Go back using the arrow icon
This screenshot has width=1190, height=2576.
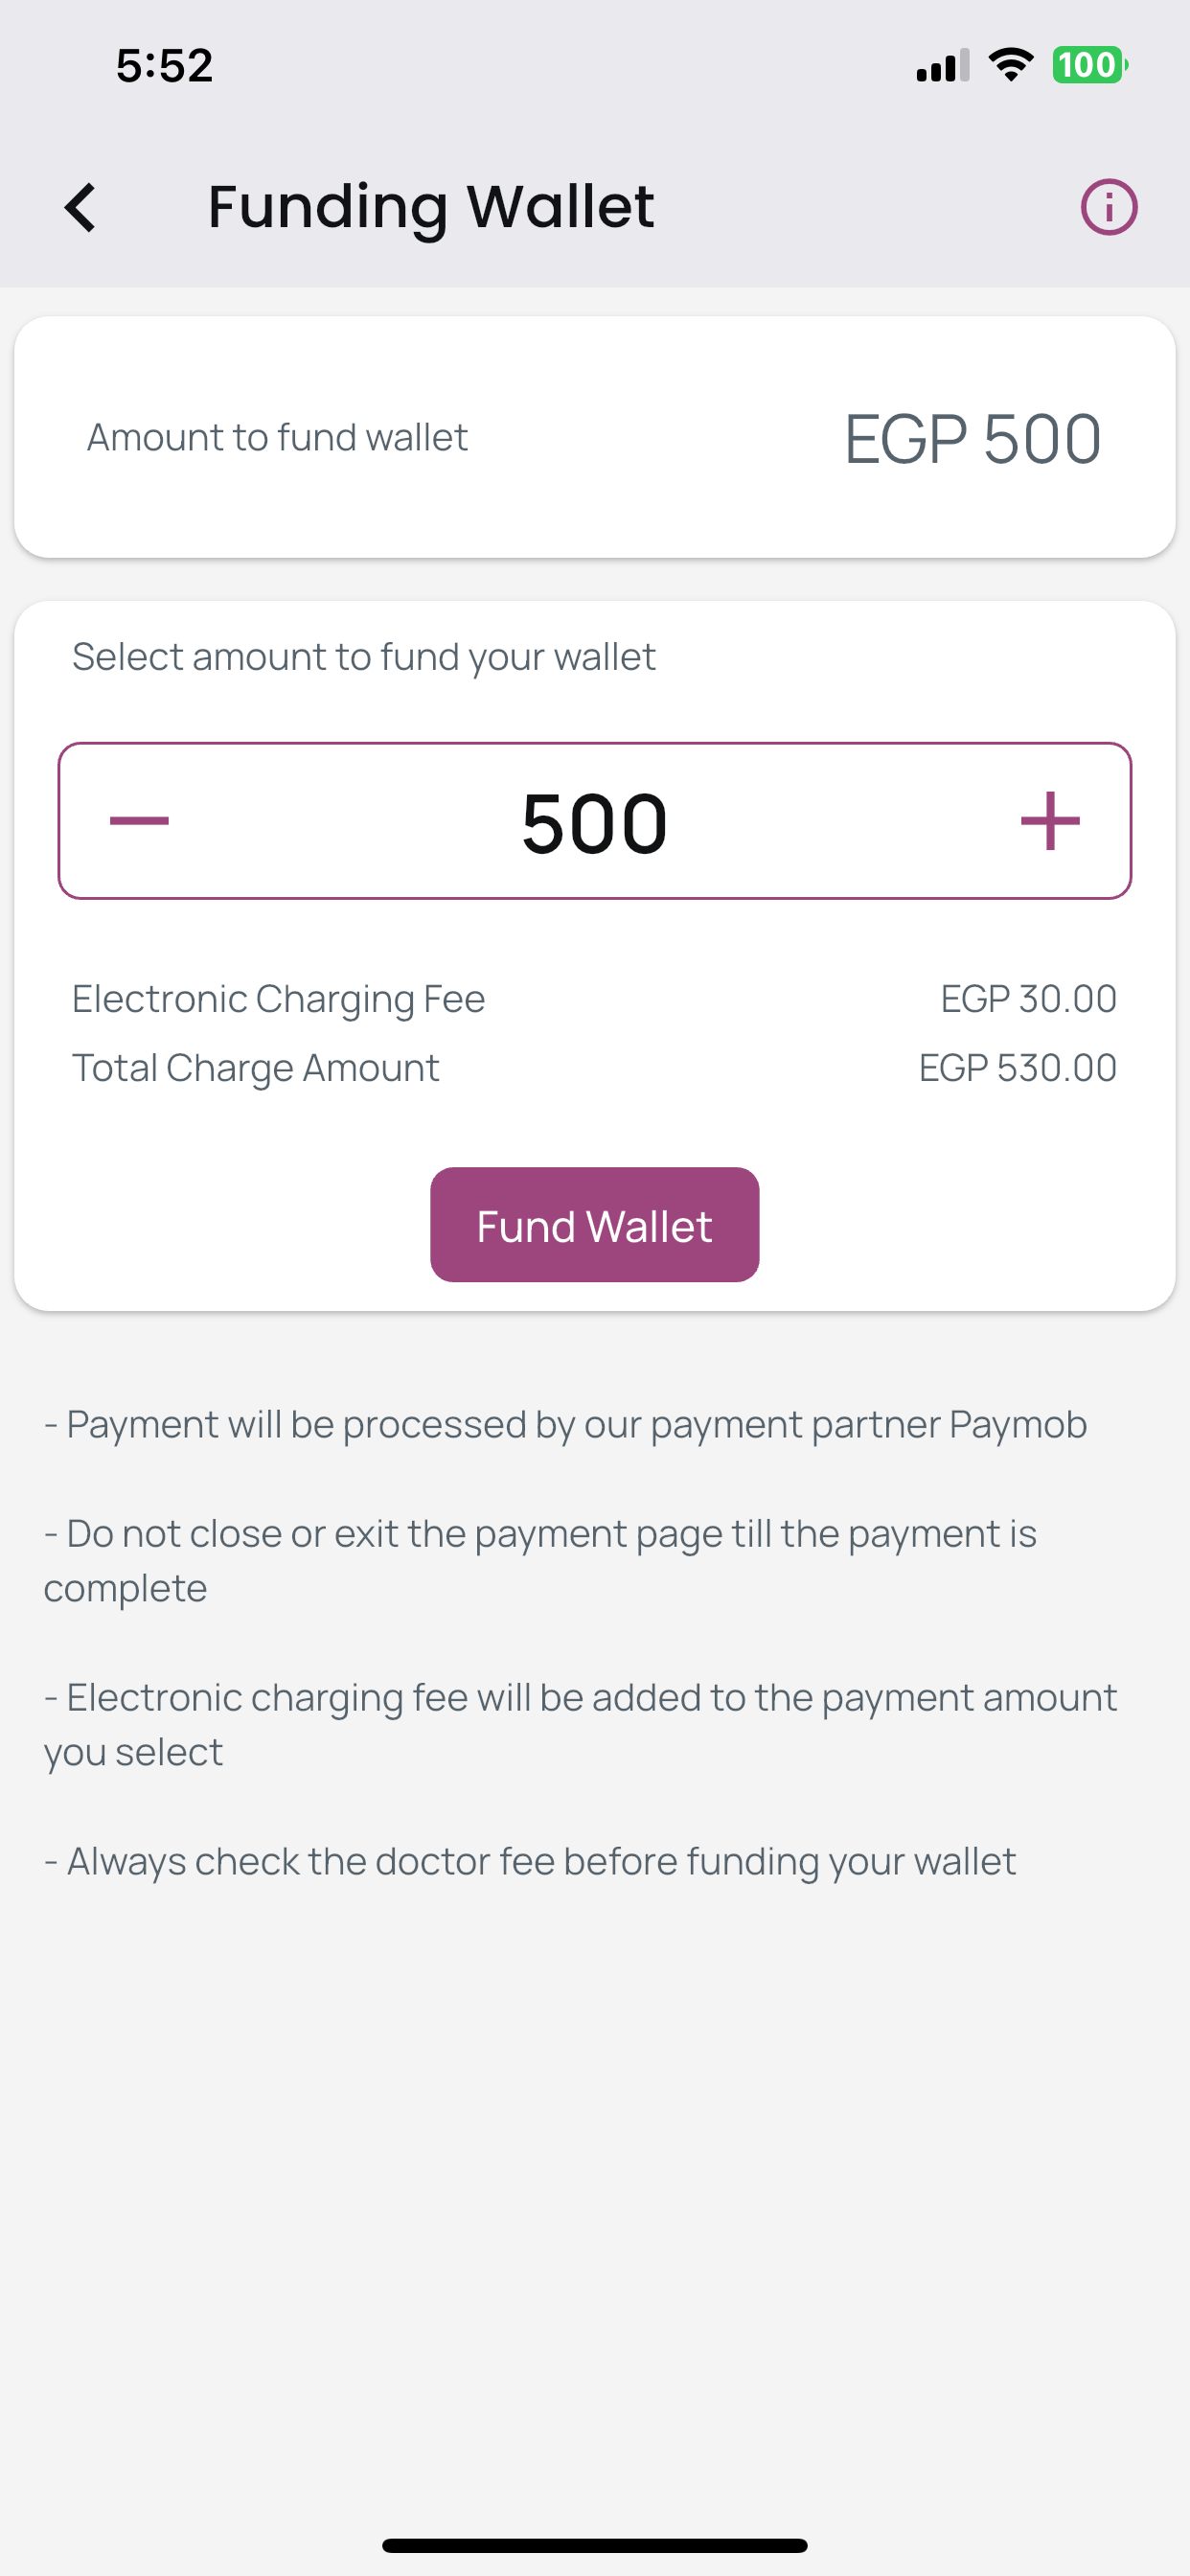click(80, 207)
